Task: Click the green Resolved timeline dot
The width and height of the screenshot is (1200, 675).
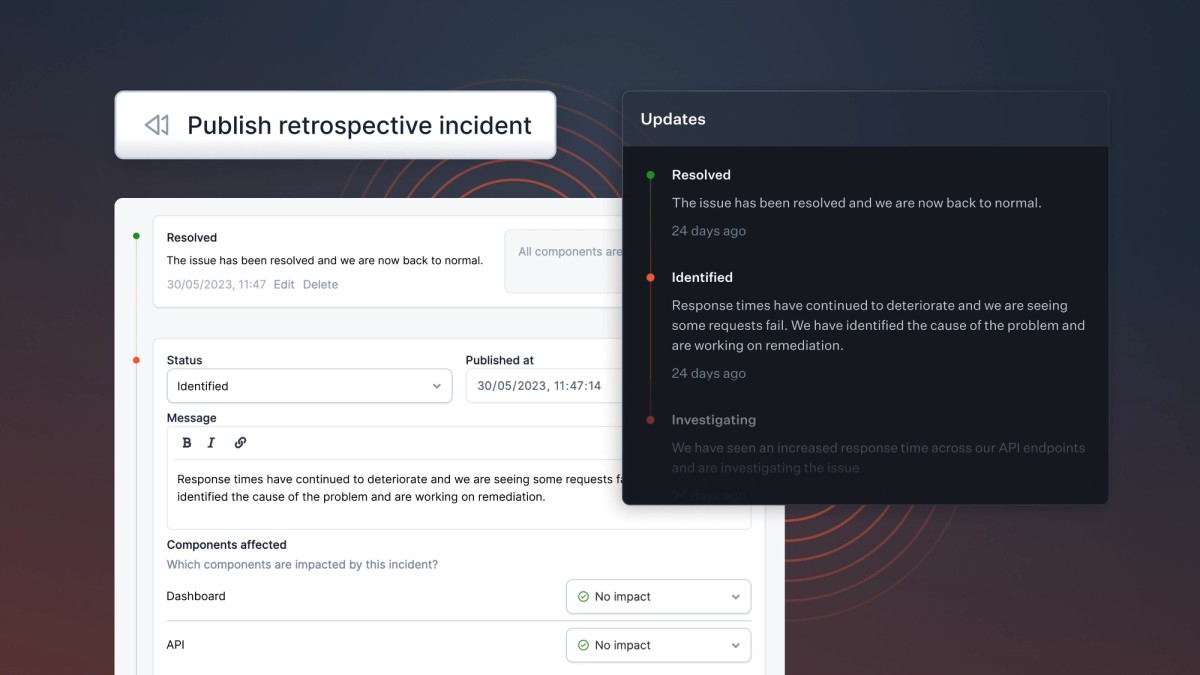Action: coord(649,174)
